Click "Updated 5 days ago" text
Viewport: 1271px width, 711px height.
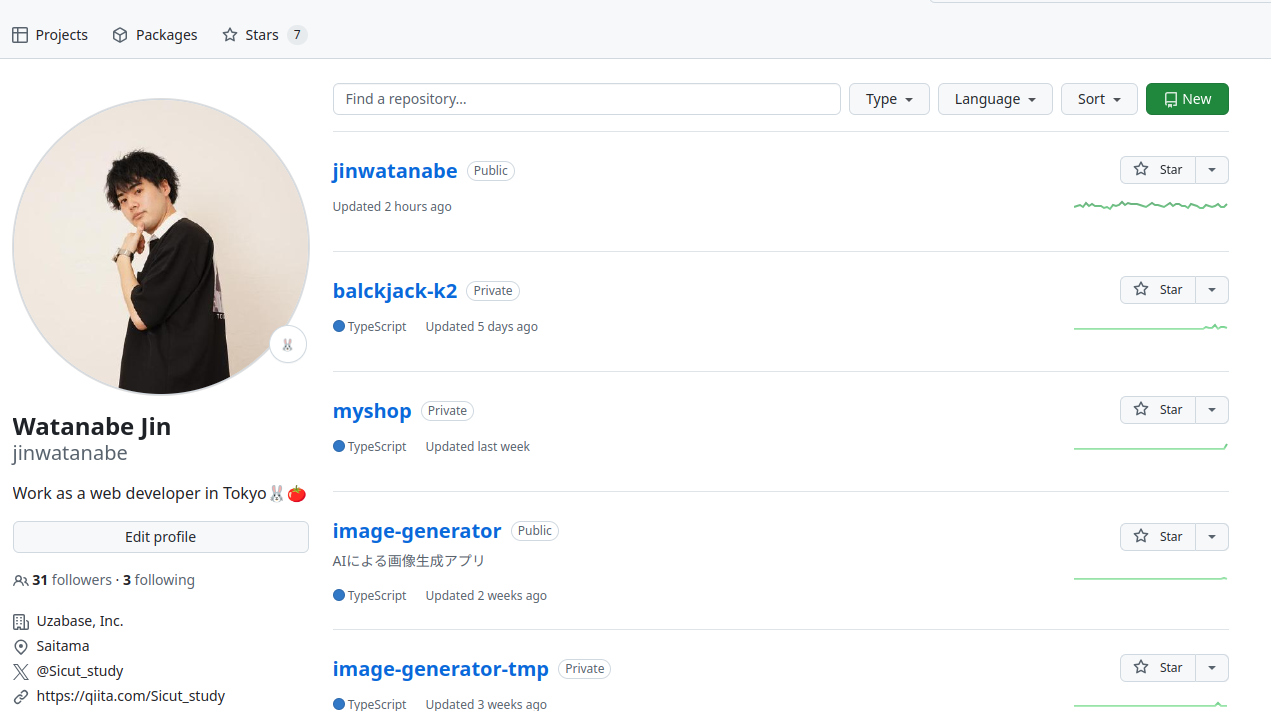(482, 327)
